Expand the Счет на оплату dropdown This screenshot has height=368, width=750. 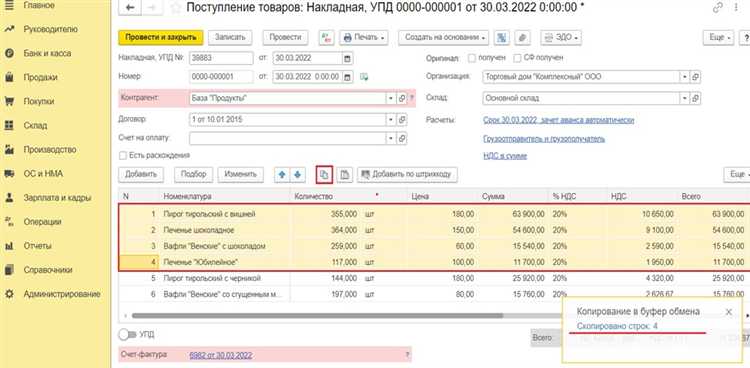[392, 138]
